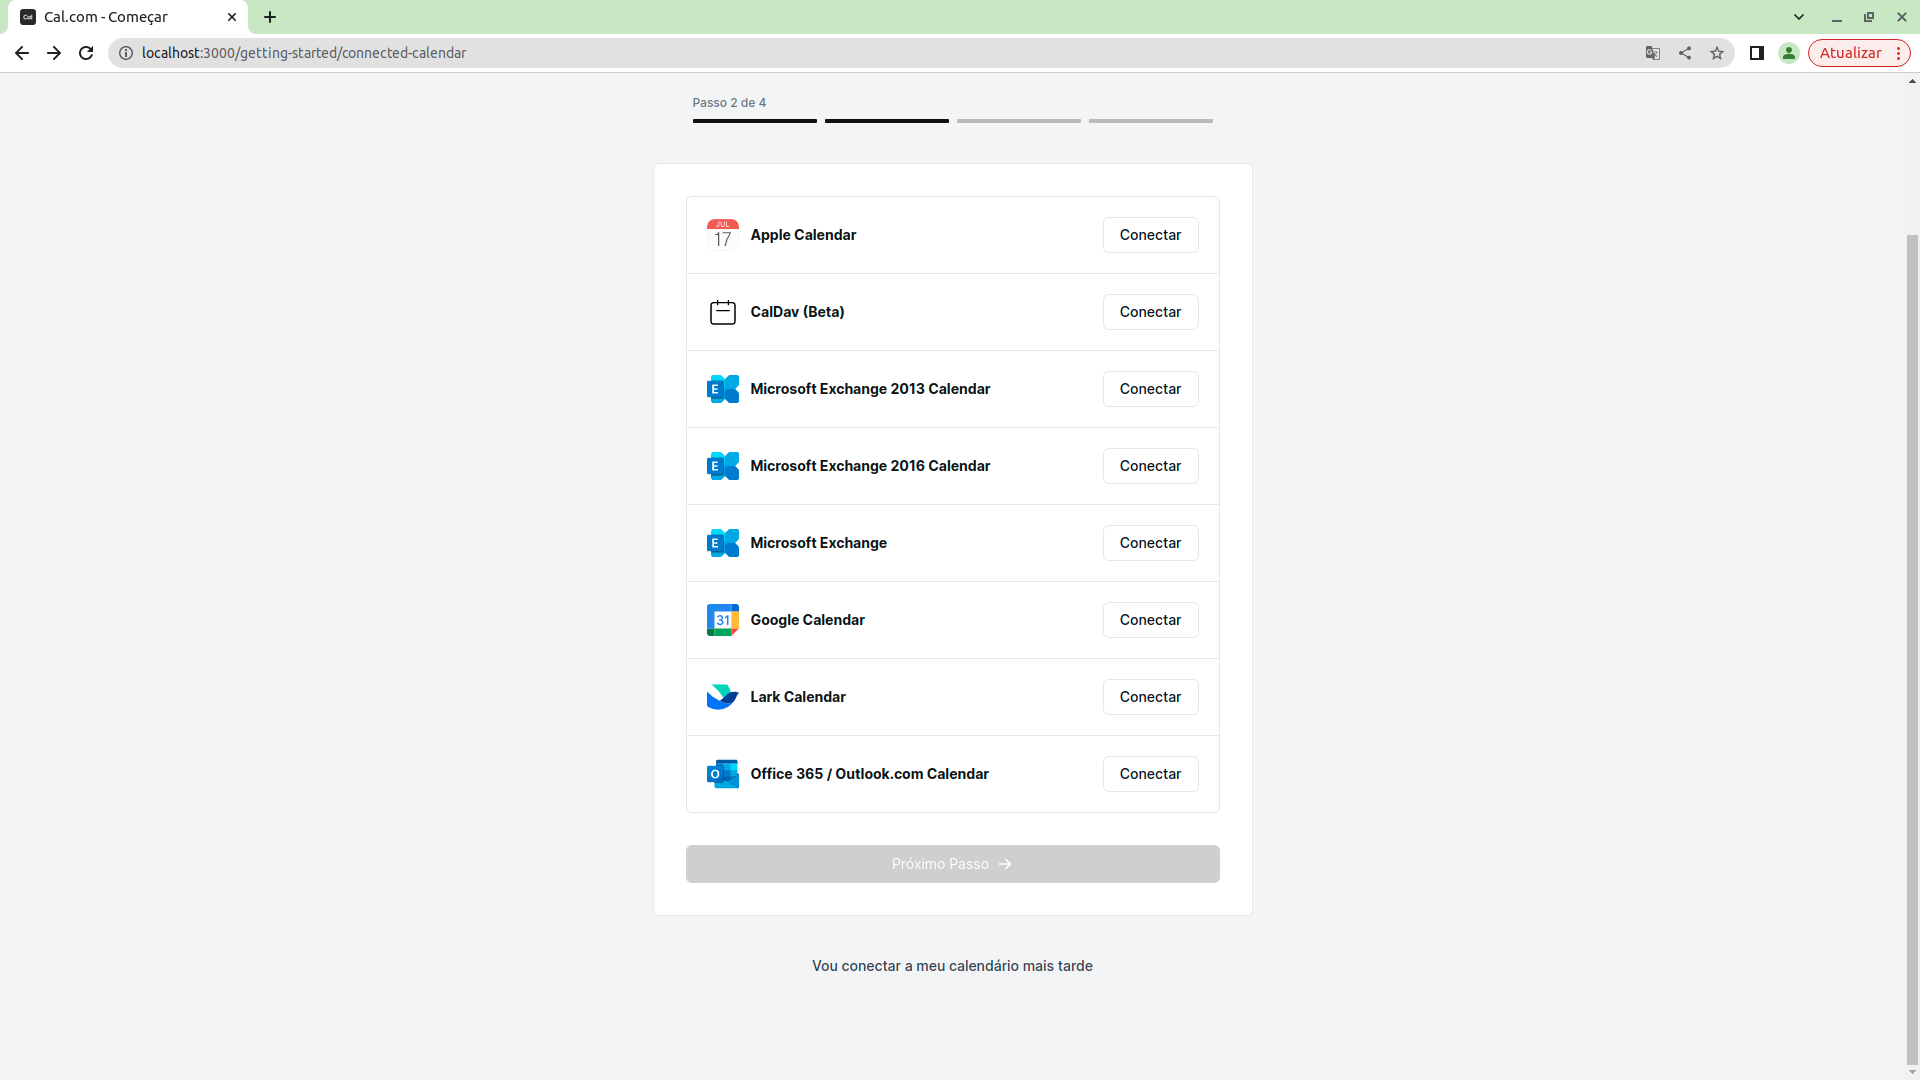Screen dimensions: 1920x1080
Task: Open the Google Translate page option
Action: click(1653, 53)
